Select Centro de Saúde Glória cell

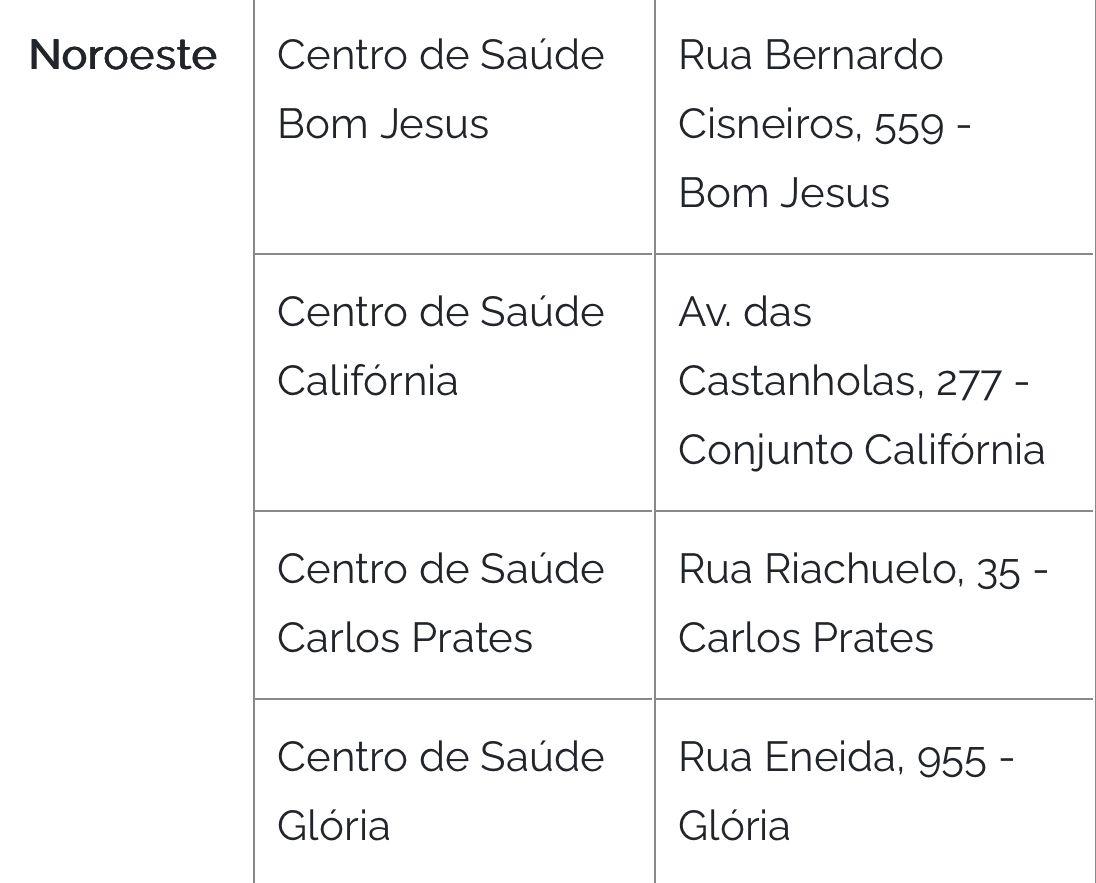pos(454,791)
